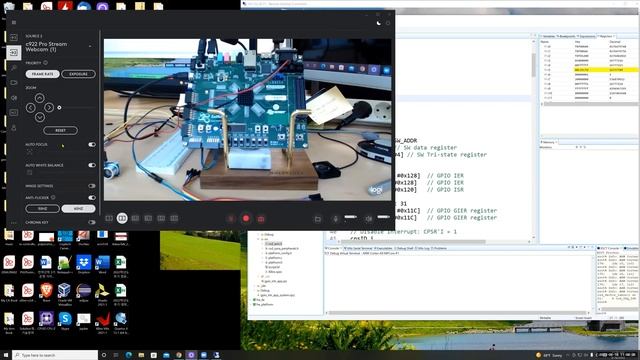Click the snapshot camera icon beside Record
640x360 pixels.
click(x=261, y=219)
